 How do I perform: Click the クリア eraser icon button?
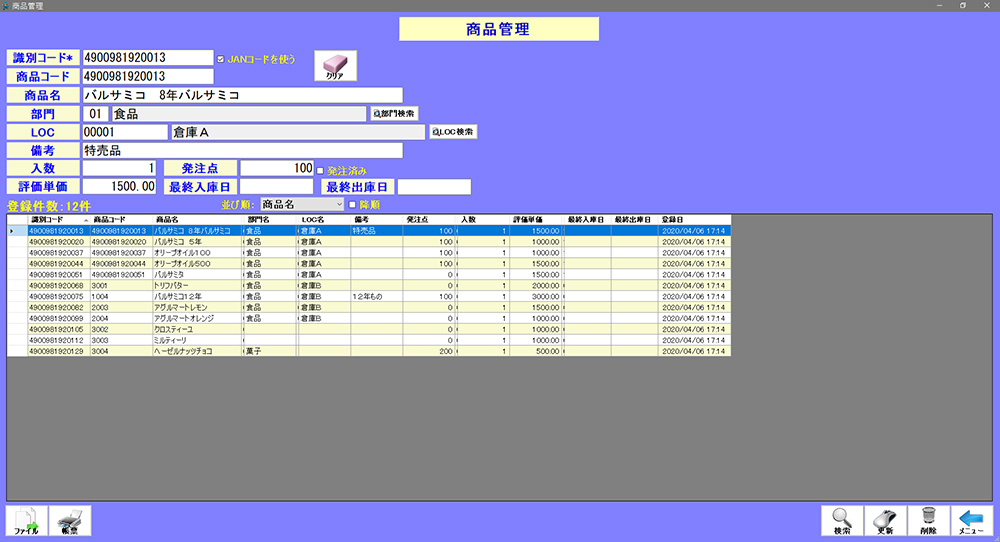point(335,66)
